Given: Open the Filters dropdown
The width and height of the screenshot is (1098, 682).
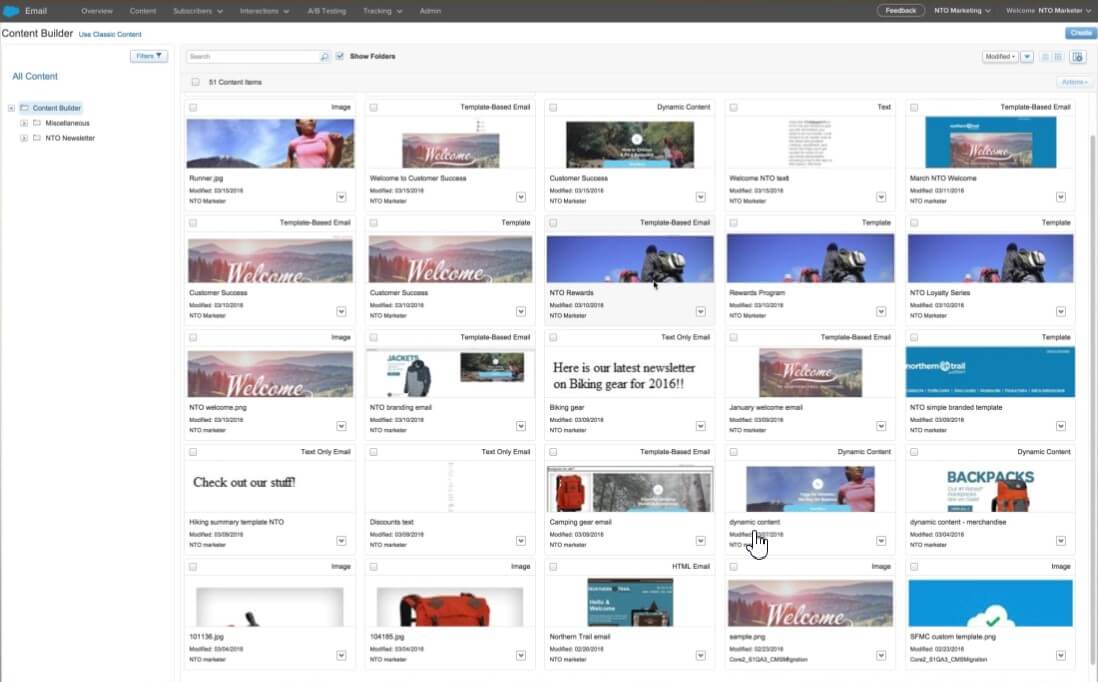Looking at the screenshot, I should [x=148, y=56].
